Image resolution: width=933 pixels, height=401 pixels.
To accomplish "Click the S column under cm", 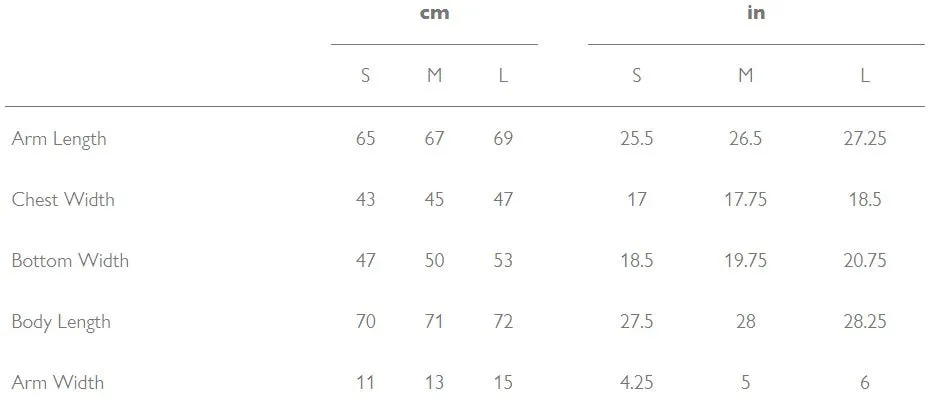I will coord(365,76).
